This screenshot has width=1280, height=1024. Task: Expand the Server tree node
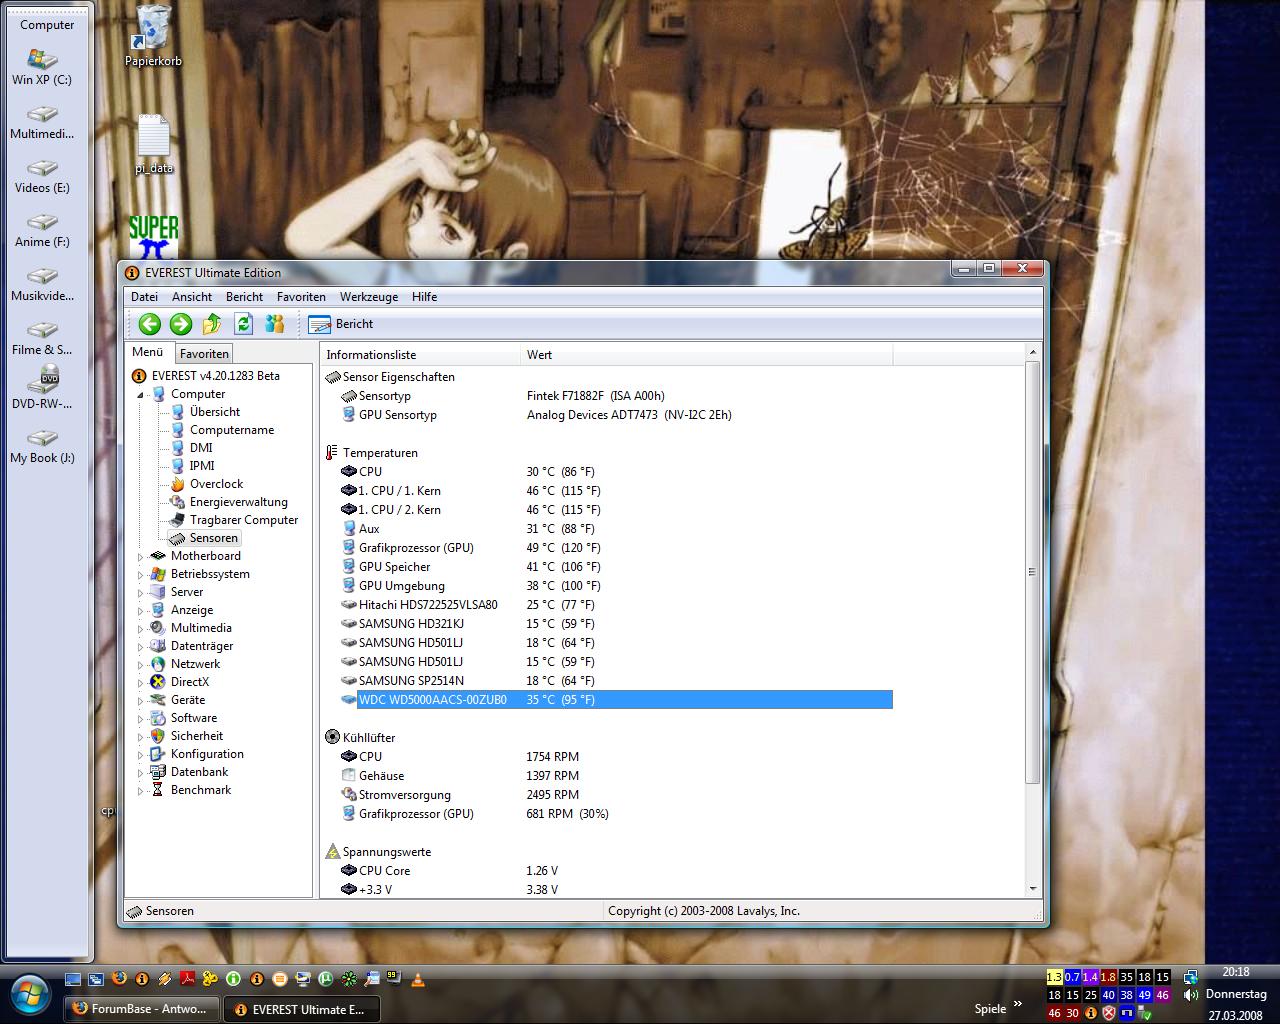[x=141, y=593]
